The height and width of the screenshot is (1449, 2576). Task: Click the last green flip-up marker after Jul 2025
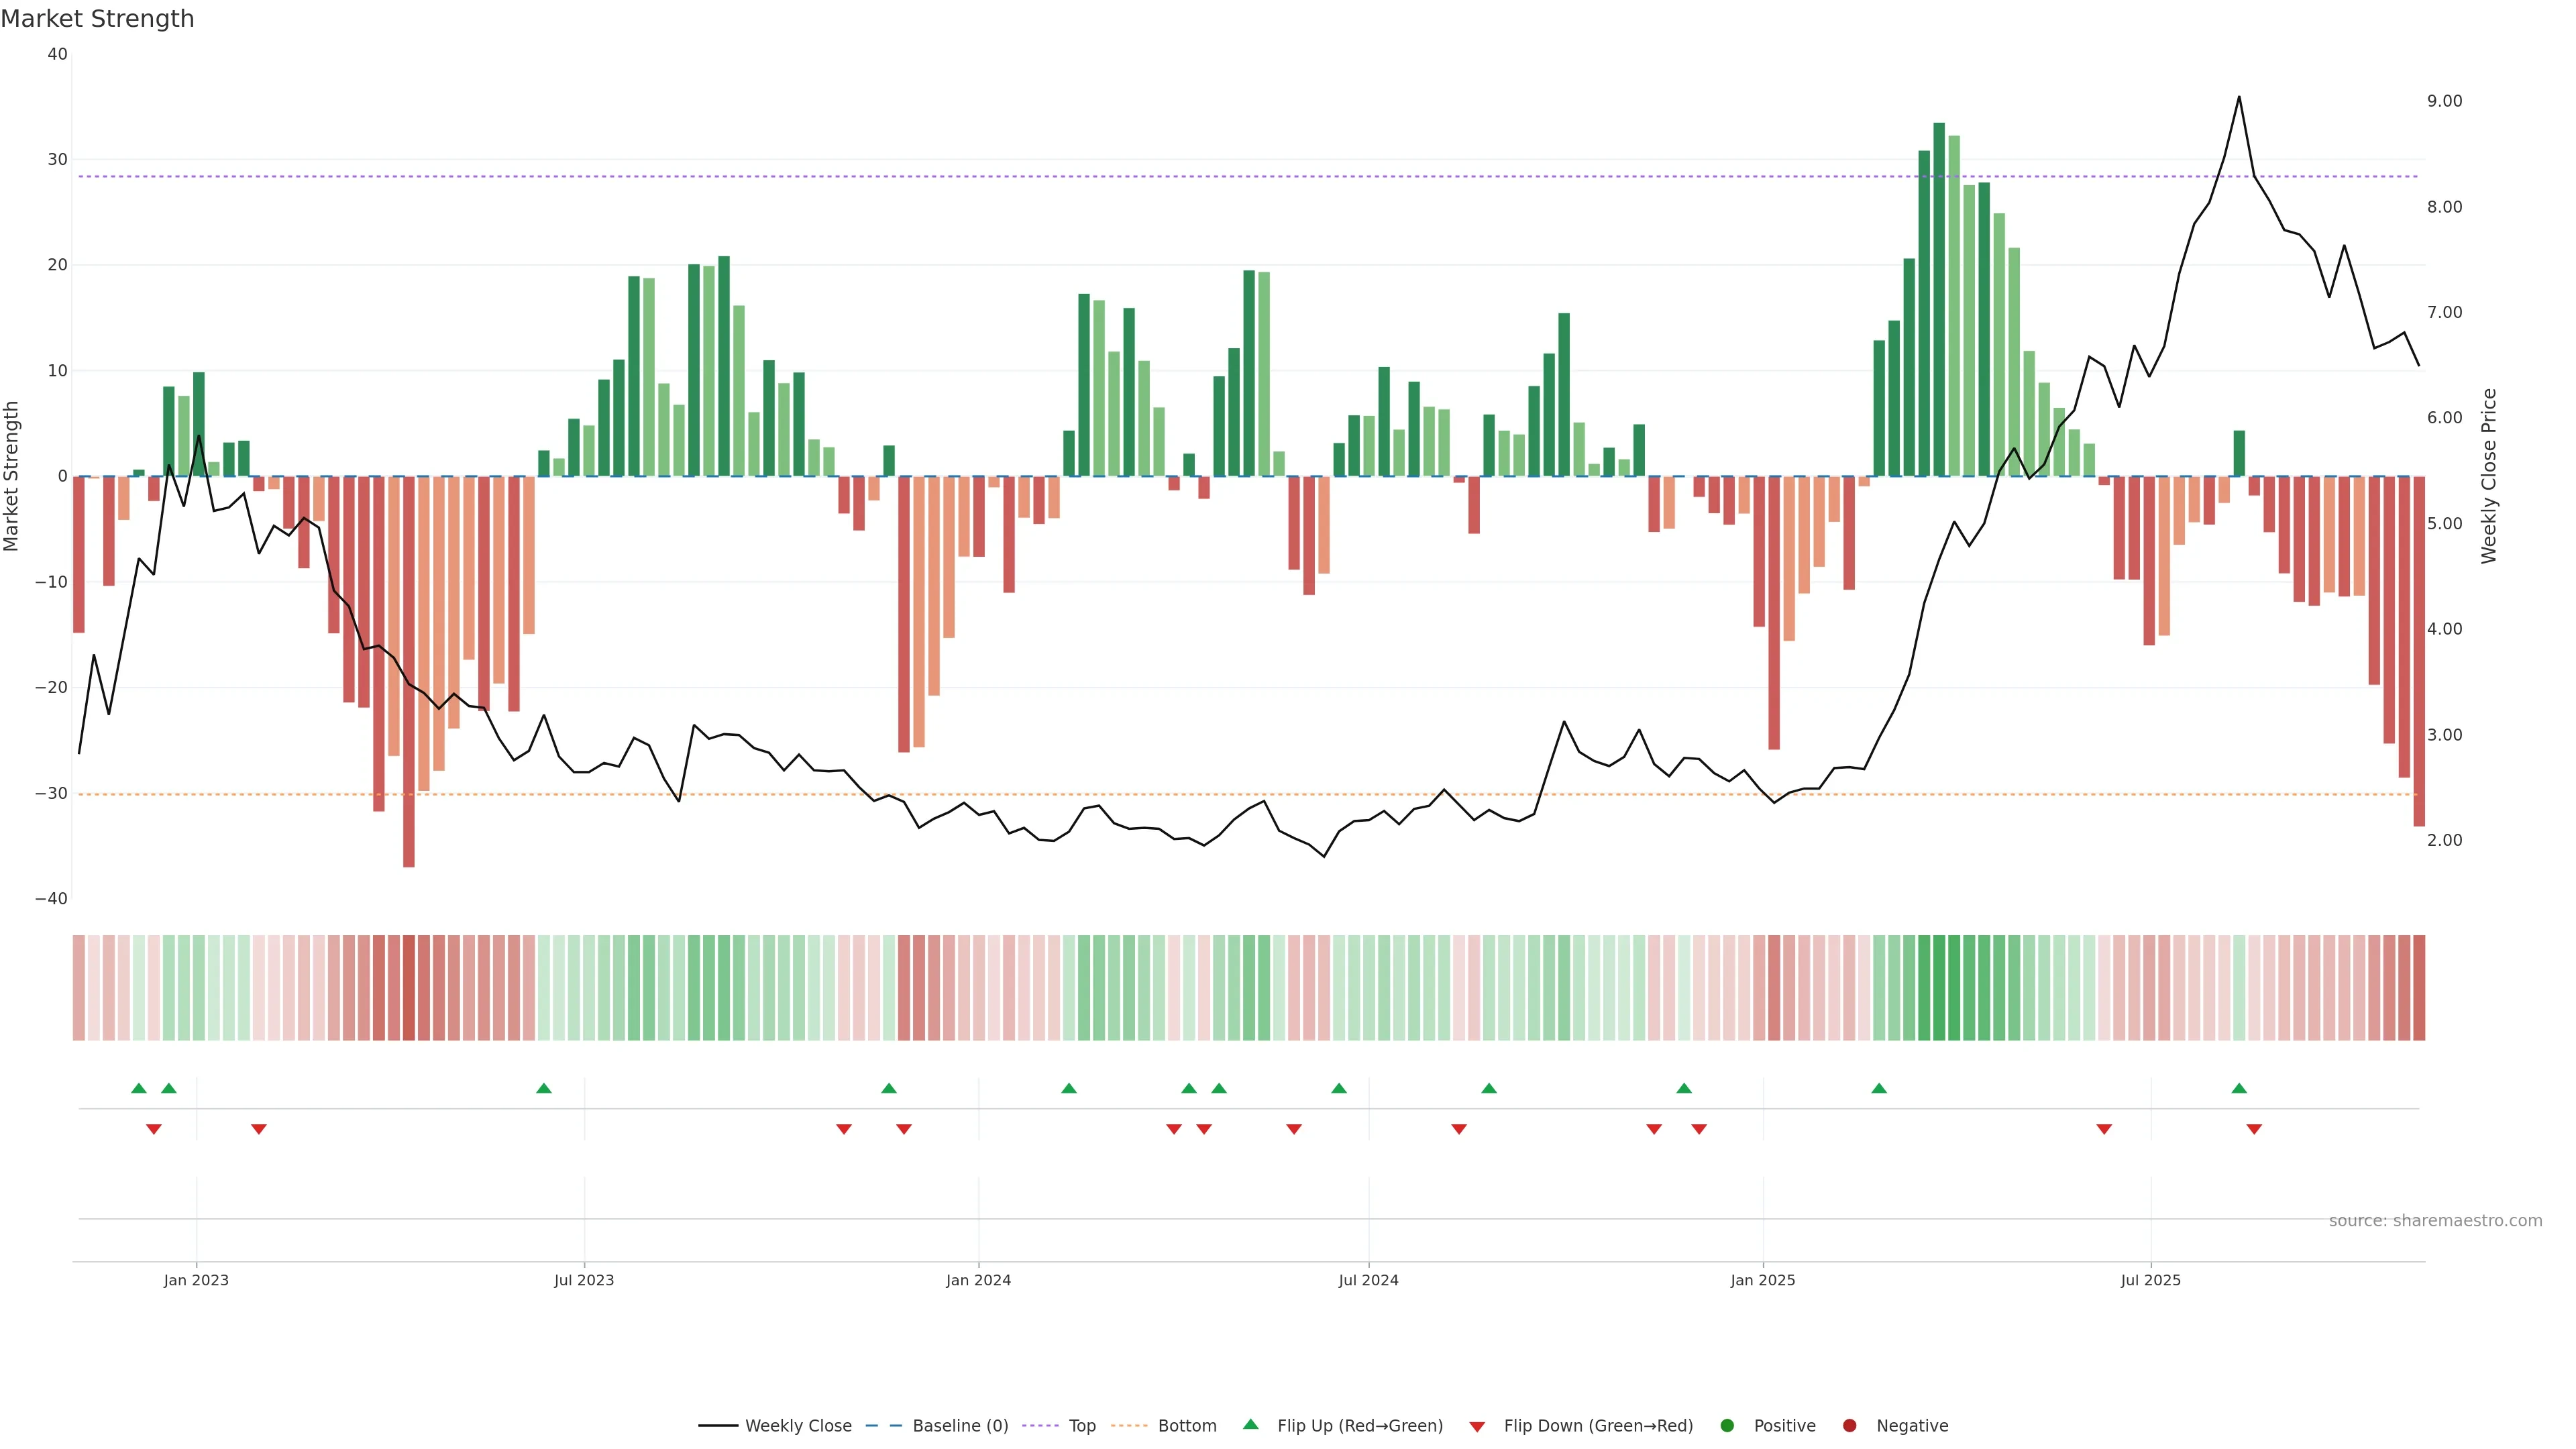[x=2239, y=1088]
